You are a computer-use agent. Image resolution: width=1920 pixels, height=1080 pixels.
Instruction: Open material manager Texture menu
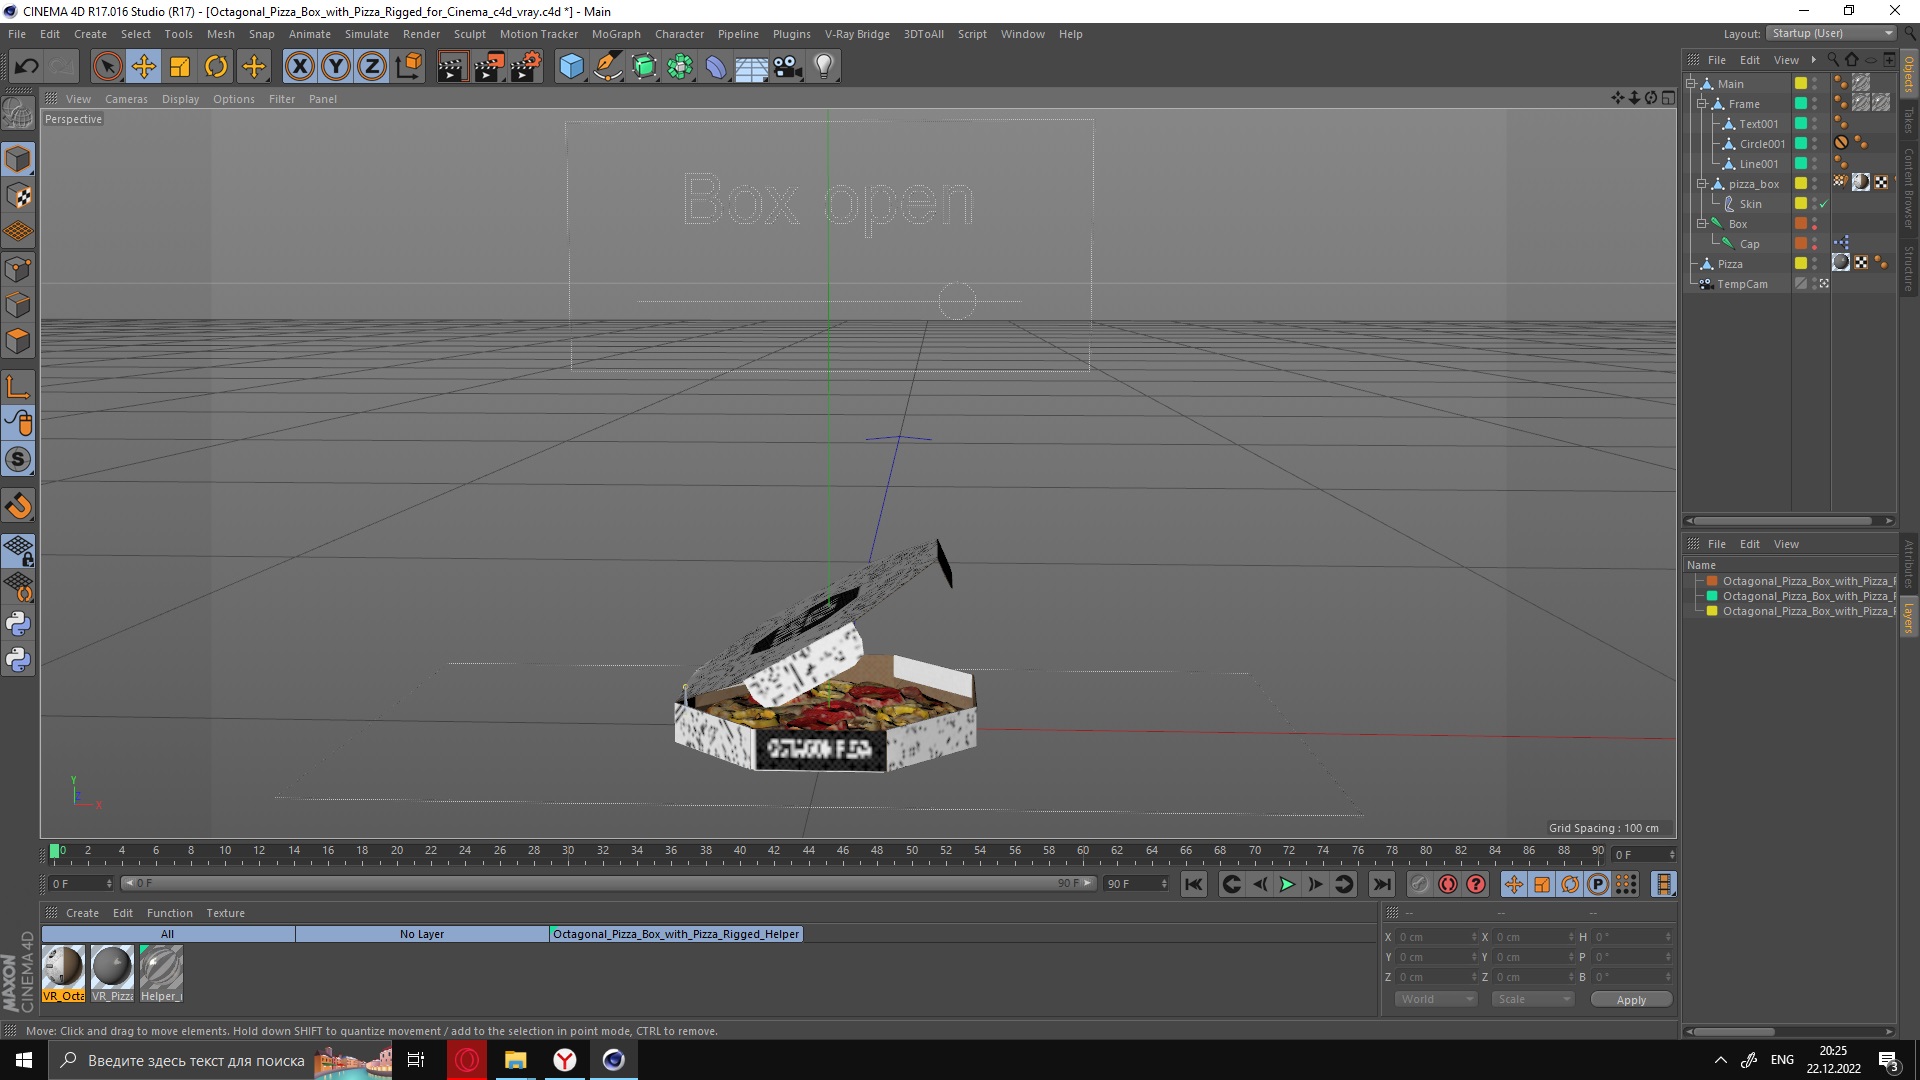(x=225, y=913)
